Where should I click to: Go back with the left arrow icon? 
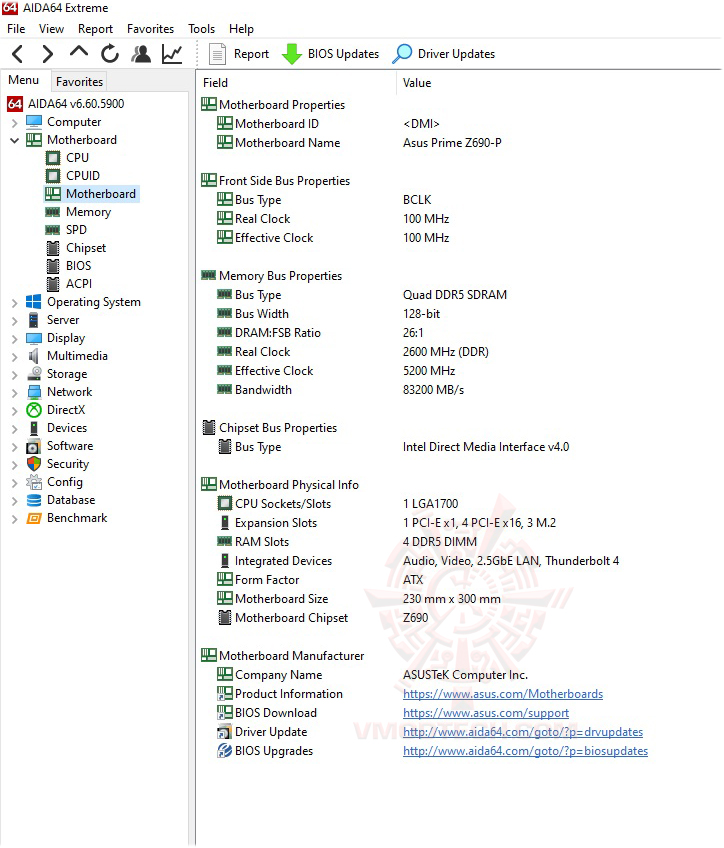[x=17, y=54]
